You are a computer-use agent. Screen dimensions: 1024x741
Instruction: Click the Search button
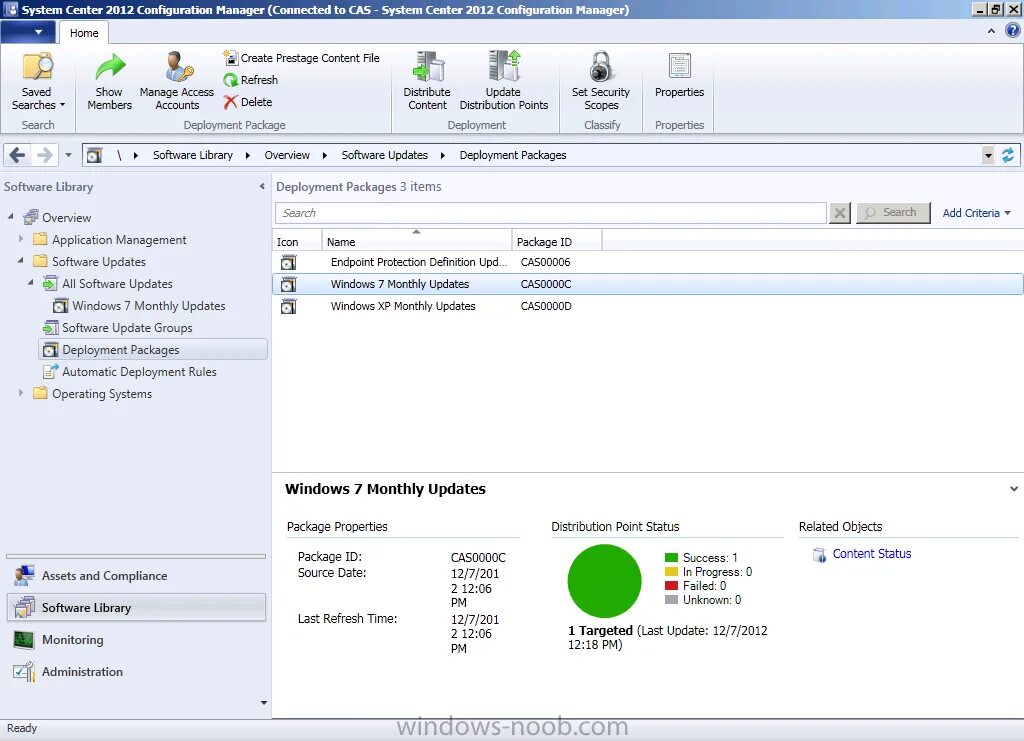[893, 213]
